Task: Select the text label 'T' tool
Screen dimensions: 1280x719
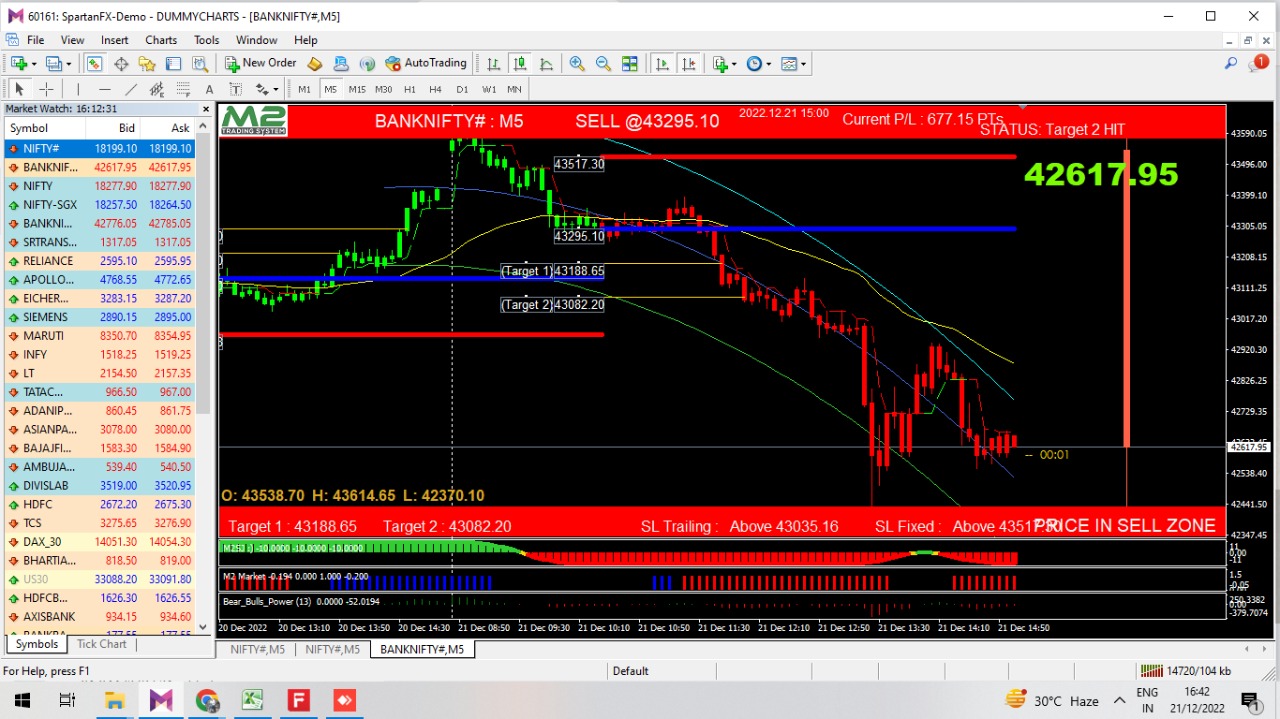Action: coord(235,89)
